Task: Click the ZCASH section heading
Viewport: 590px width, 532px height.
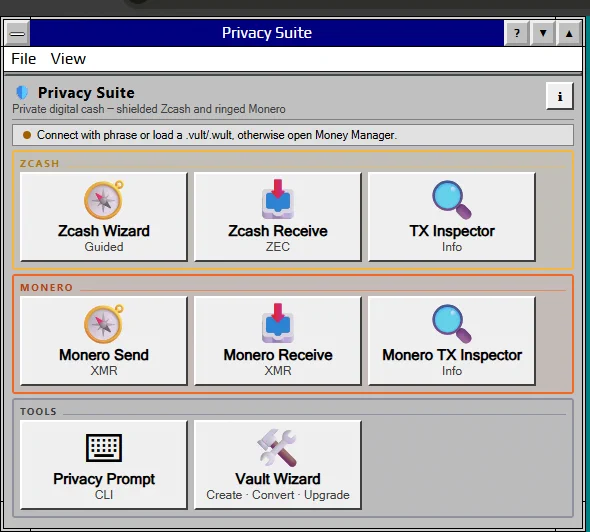Action: pyautogui.click(x=40, y=164)
